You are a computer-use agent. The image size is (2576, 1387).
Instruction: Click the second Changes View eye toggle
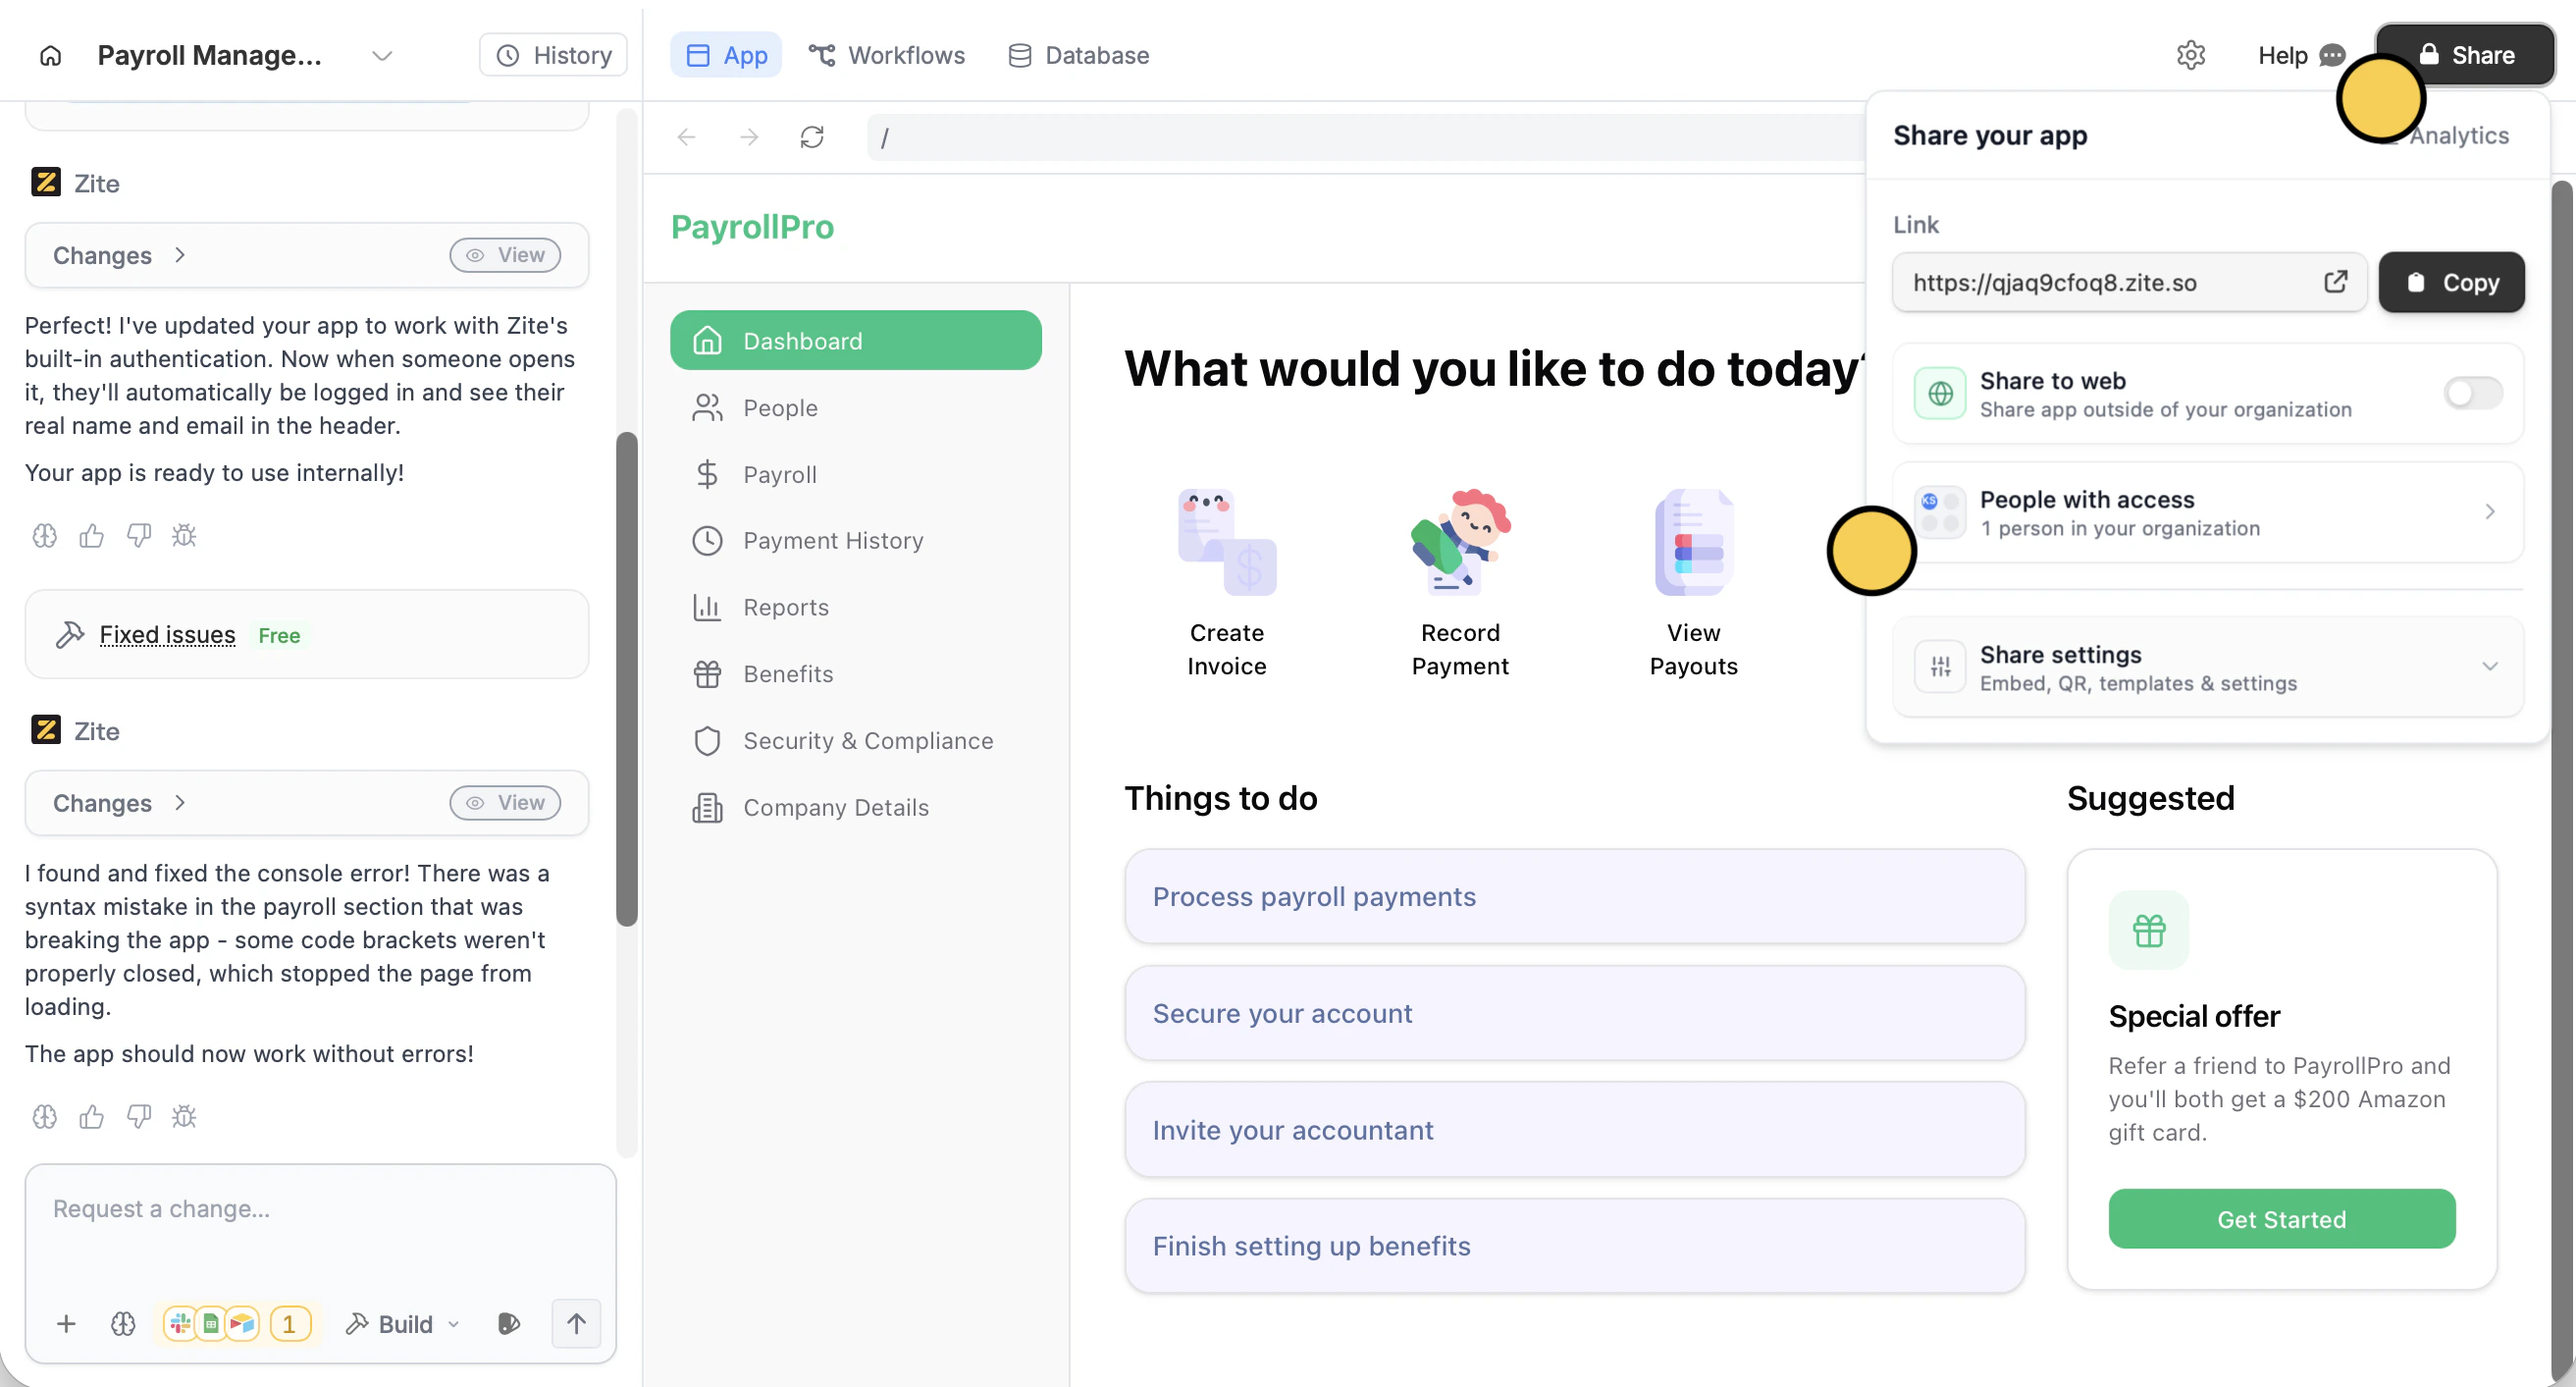(505, 803)
